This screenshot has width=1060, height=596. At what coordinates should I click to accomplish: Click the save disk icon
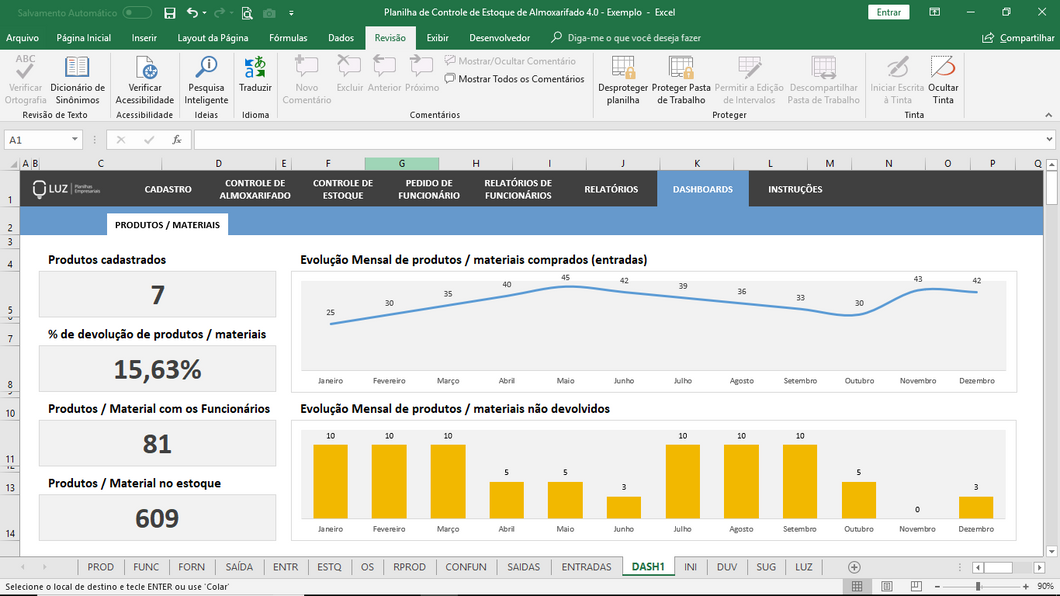170,13
